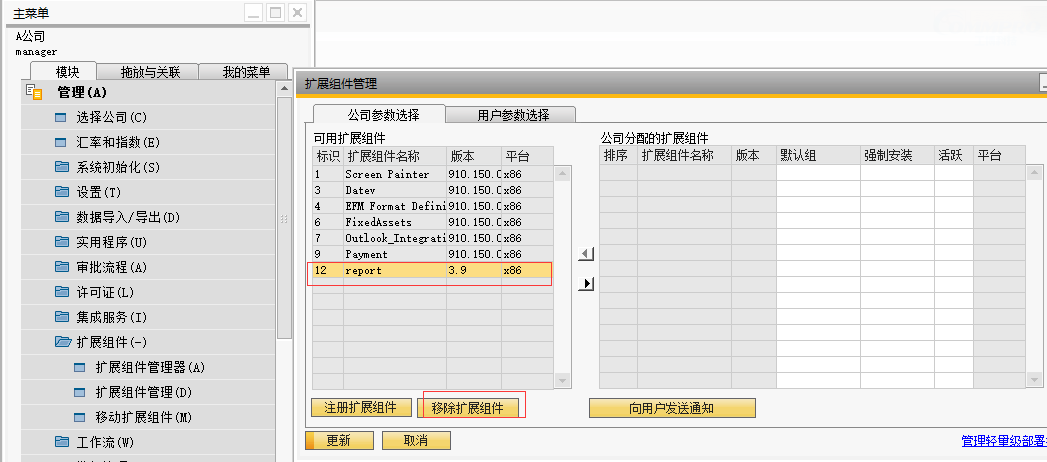Click the right arrow to assign add-on
This screenshot has height=462, width=1047.
tap(586, 284)
